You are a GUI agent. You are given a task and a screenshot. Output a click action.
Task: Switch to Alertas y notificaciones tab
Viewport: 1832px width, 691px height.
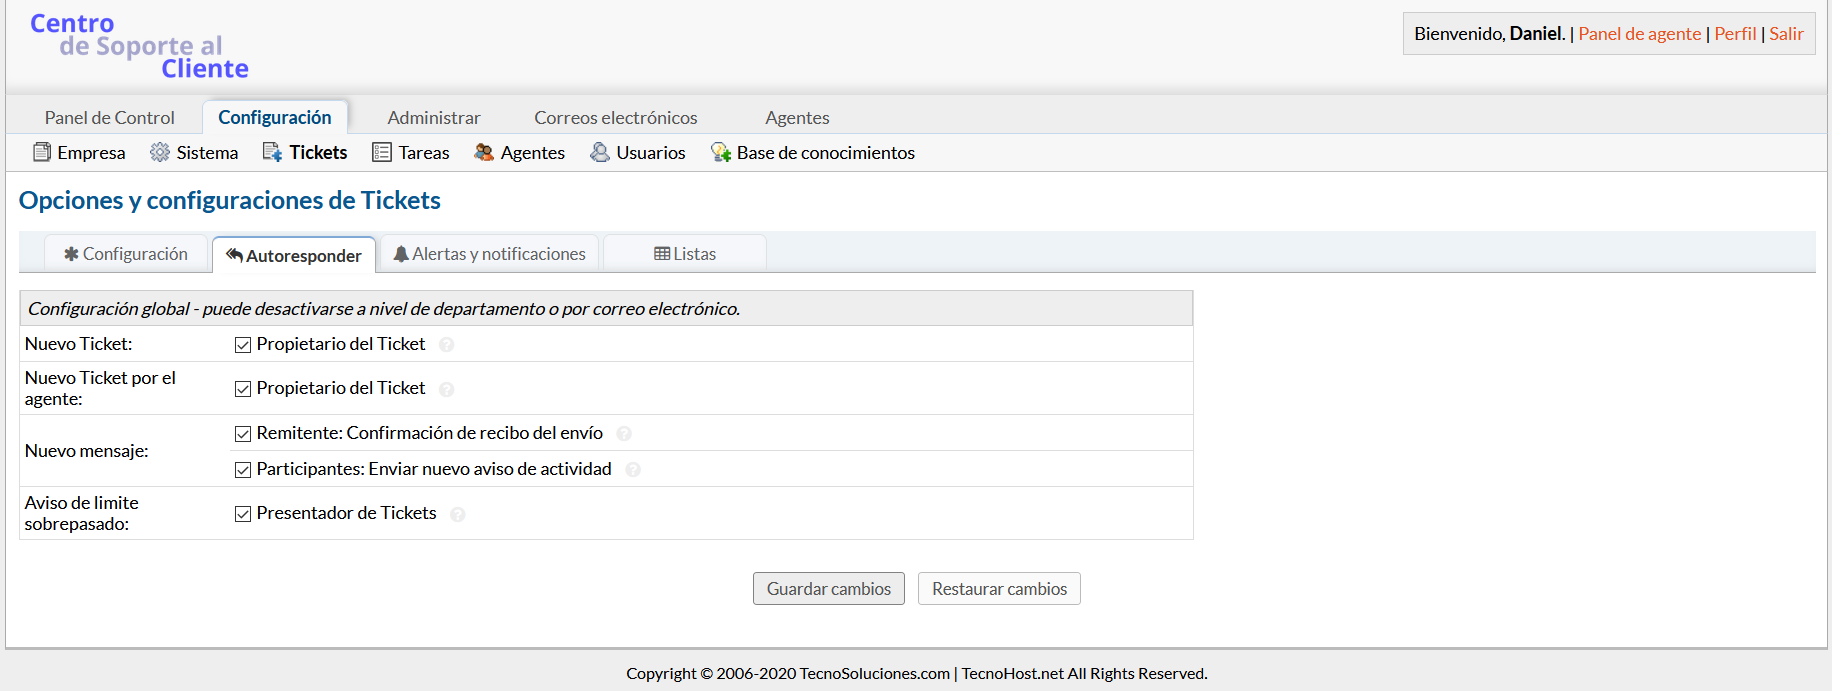coord(489,254)
